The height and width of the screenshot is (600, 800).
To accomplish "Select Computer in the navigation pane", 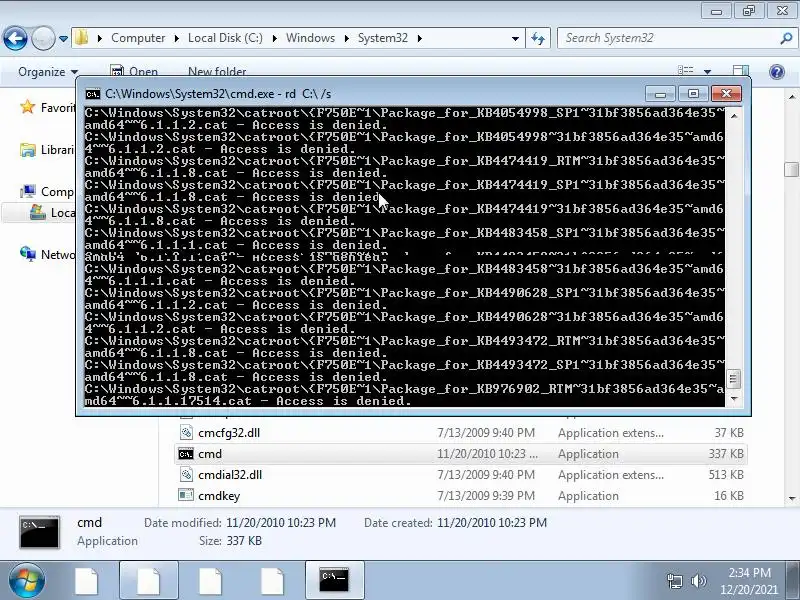I will pos(47,192).
